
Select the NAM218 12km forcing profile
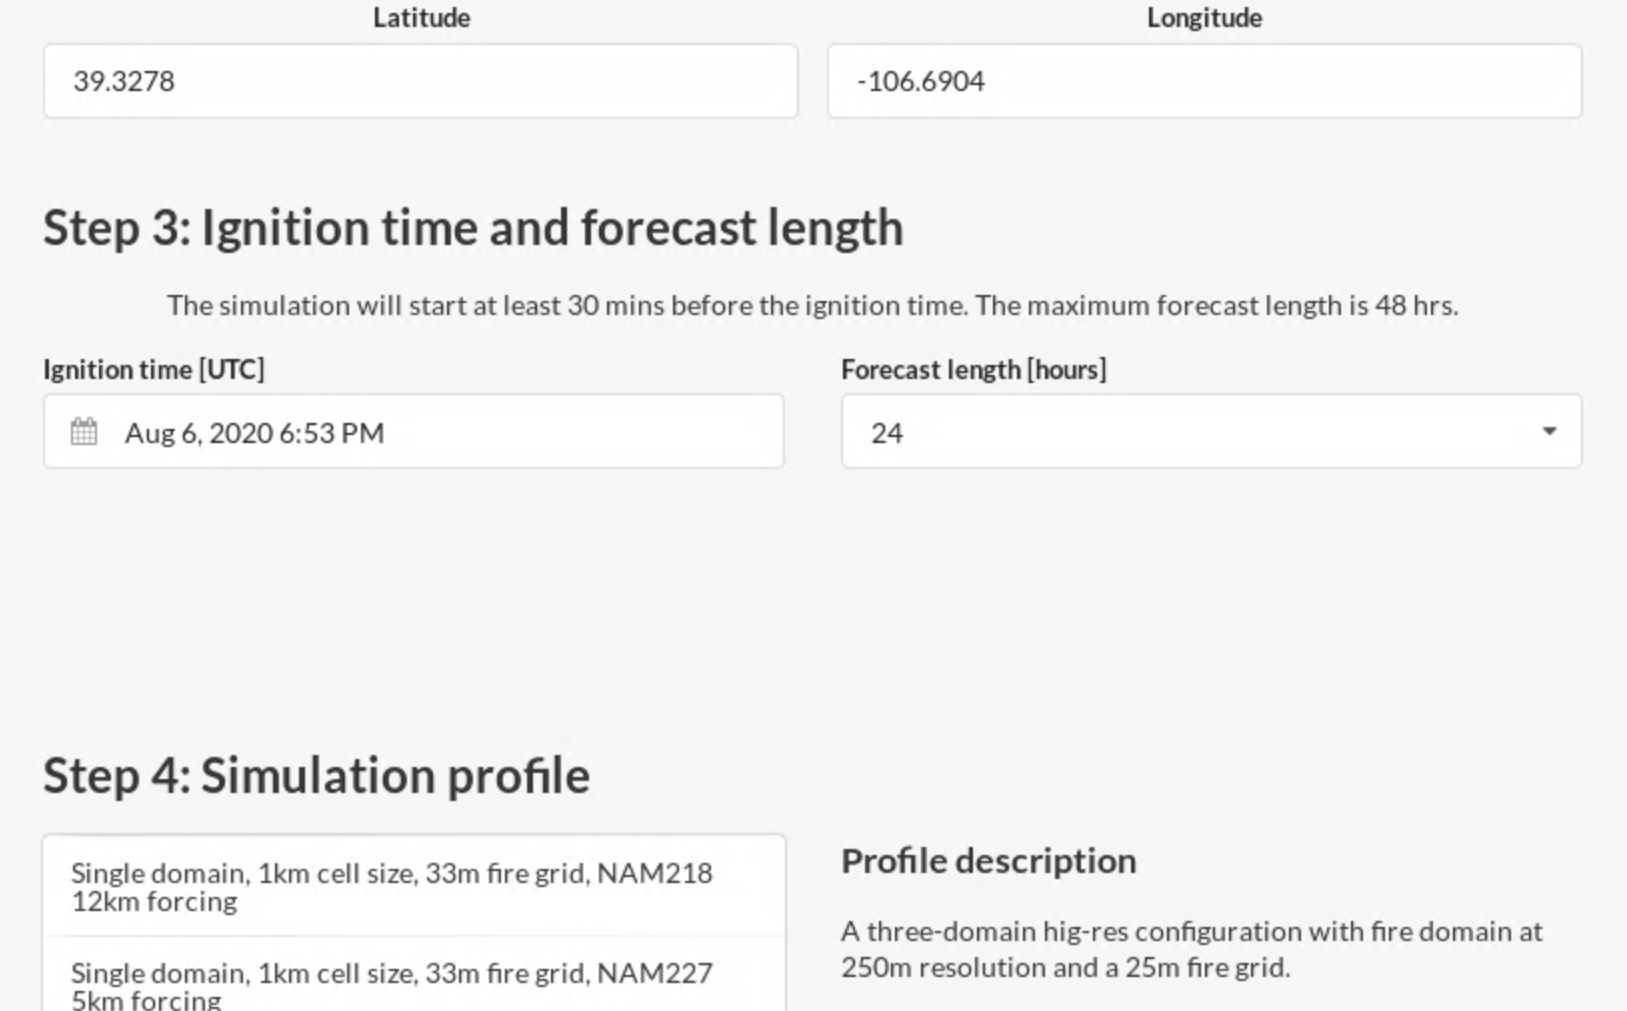tap(414, 886)
